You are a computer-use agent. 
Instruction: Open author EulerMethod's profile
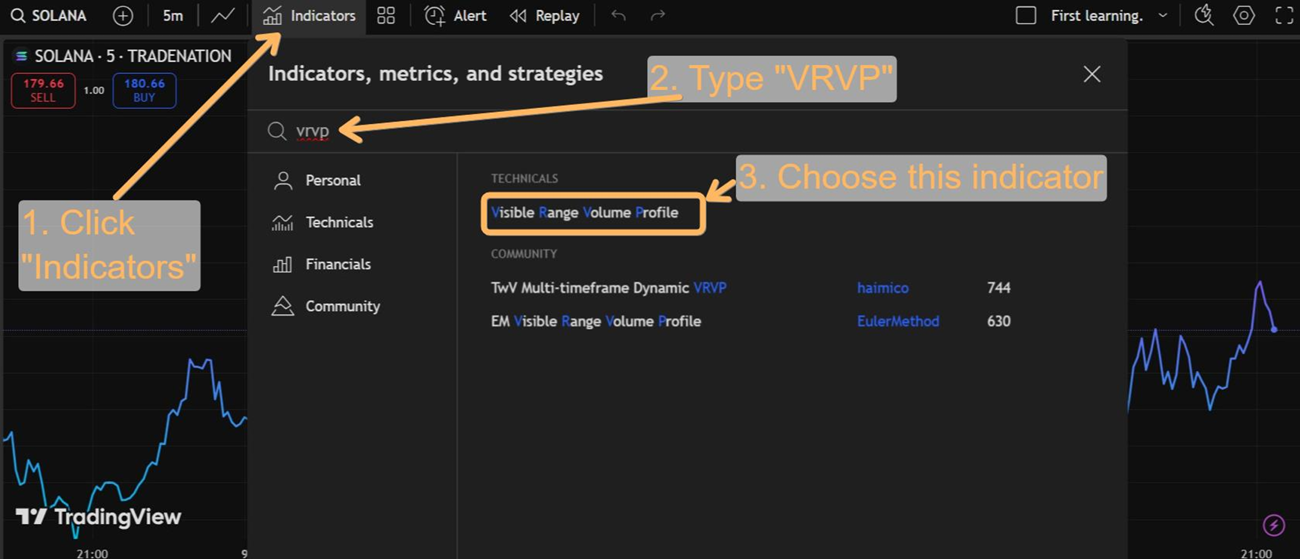898,321
